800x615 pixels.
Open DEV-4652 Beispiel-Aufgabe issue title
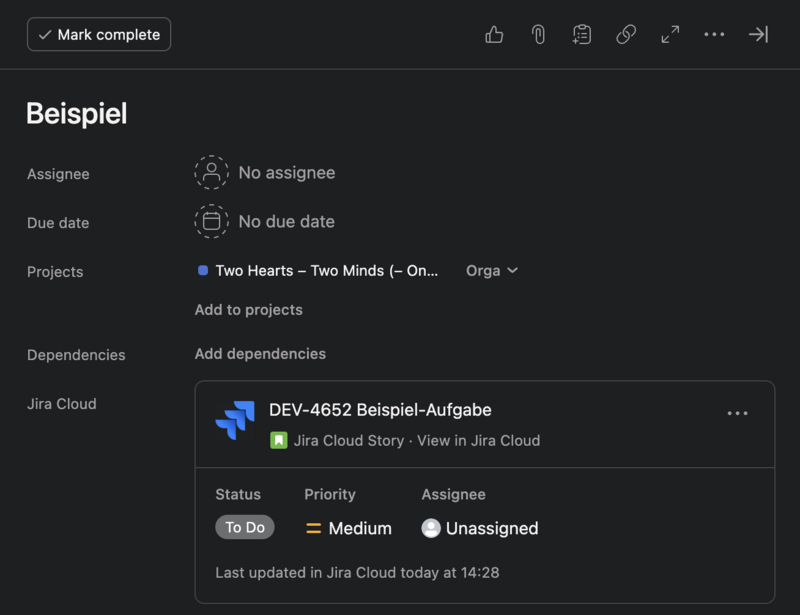380,410
